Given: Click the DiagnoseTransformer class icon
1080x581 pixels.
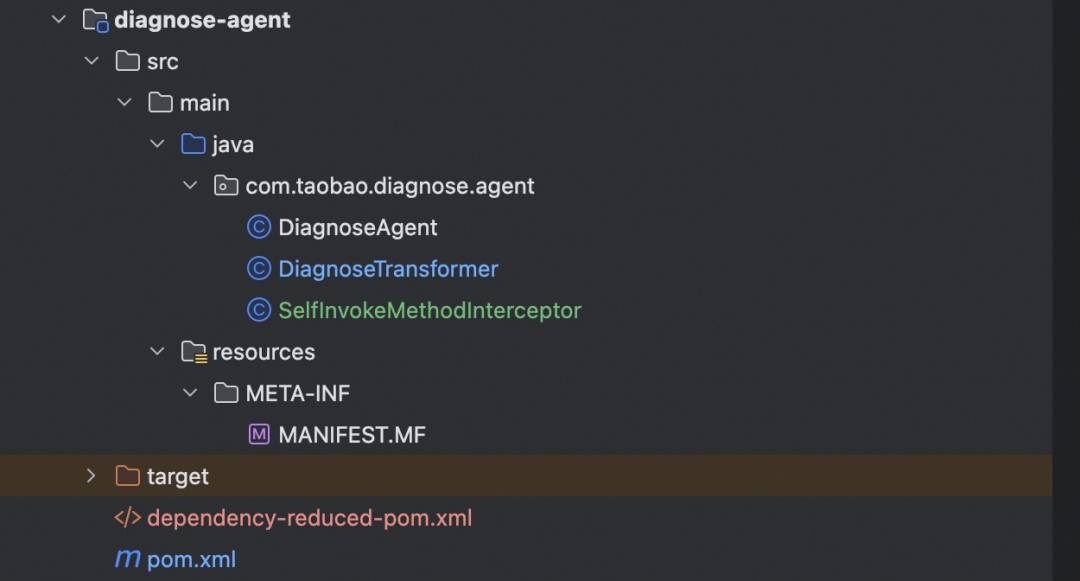Looking at the screenshot, I should 259,268.
